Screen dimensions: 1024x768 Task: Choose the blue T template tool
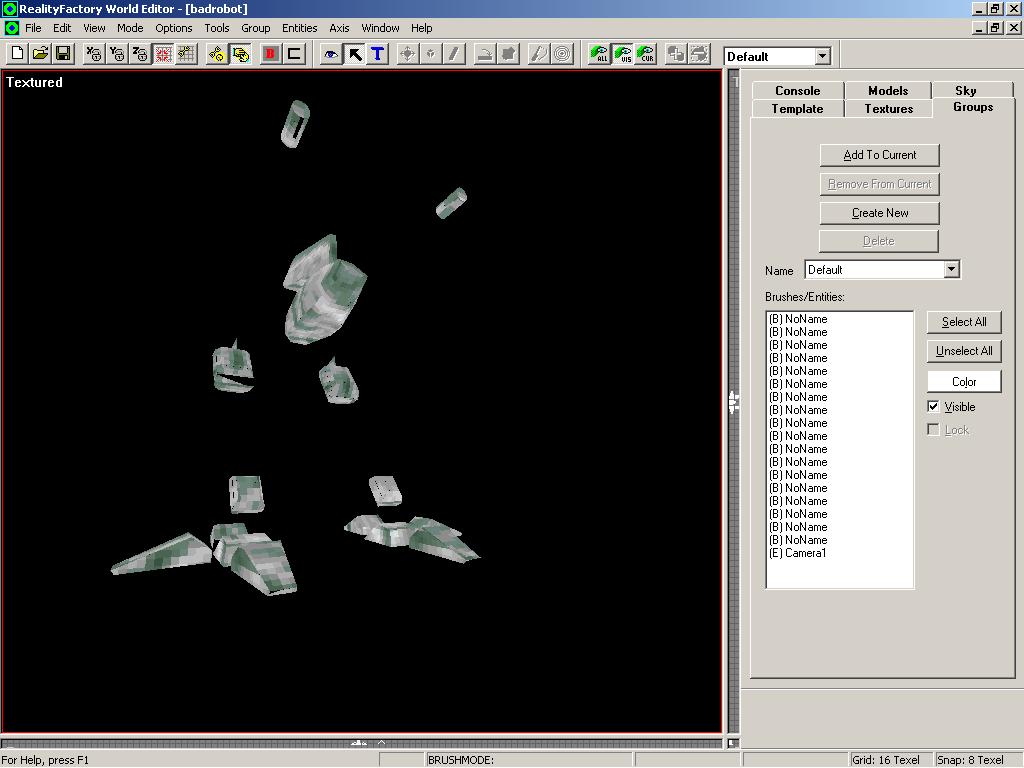(377, 54)
